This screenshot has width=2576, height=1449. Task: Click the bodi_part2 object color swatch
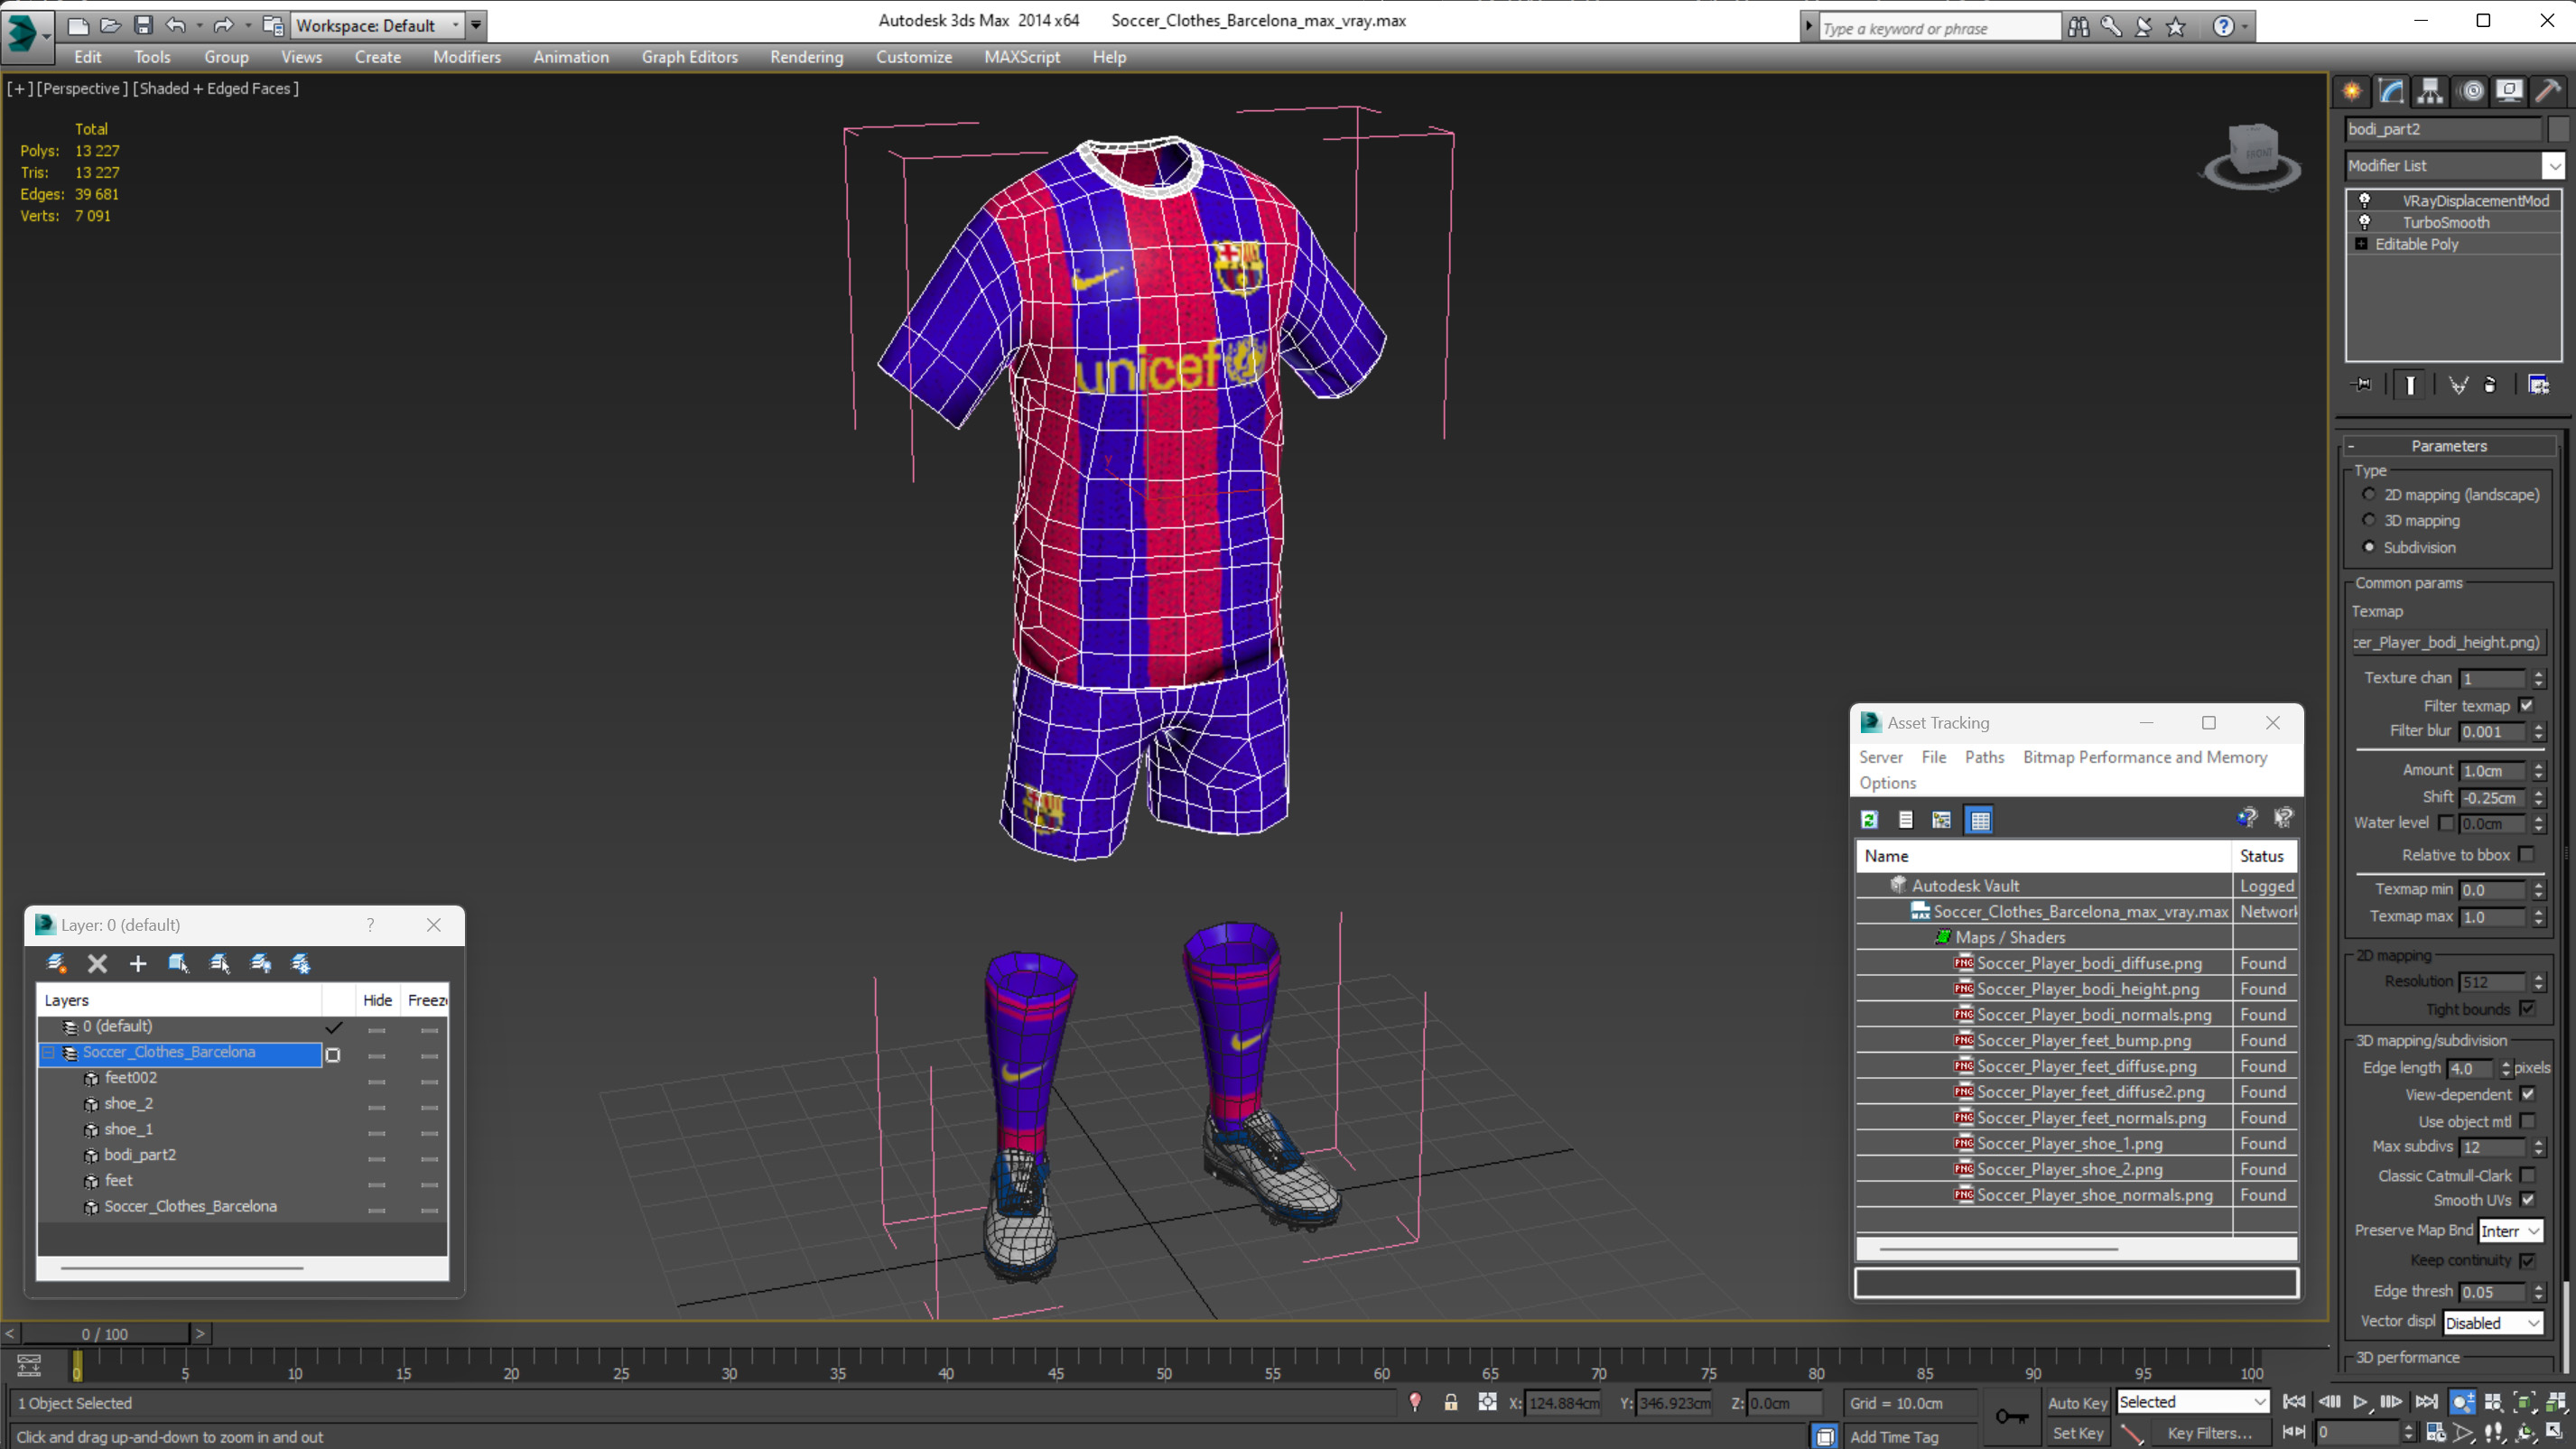coord(2558,129)
